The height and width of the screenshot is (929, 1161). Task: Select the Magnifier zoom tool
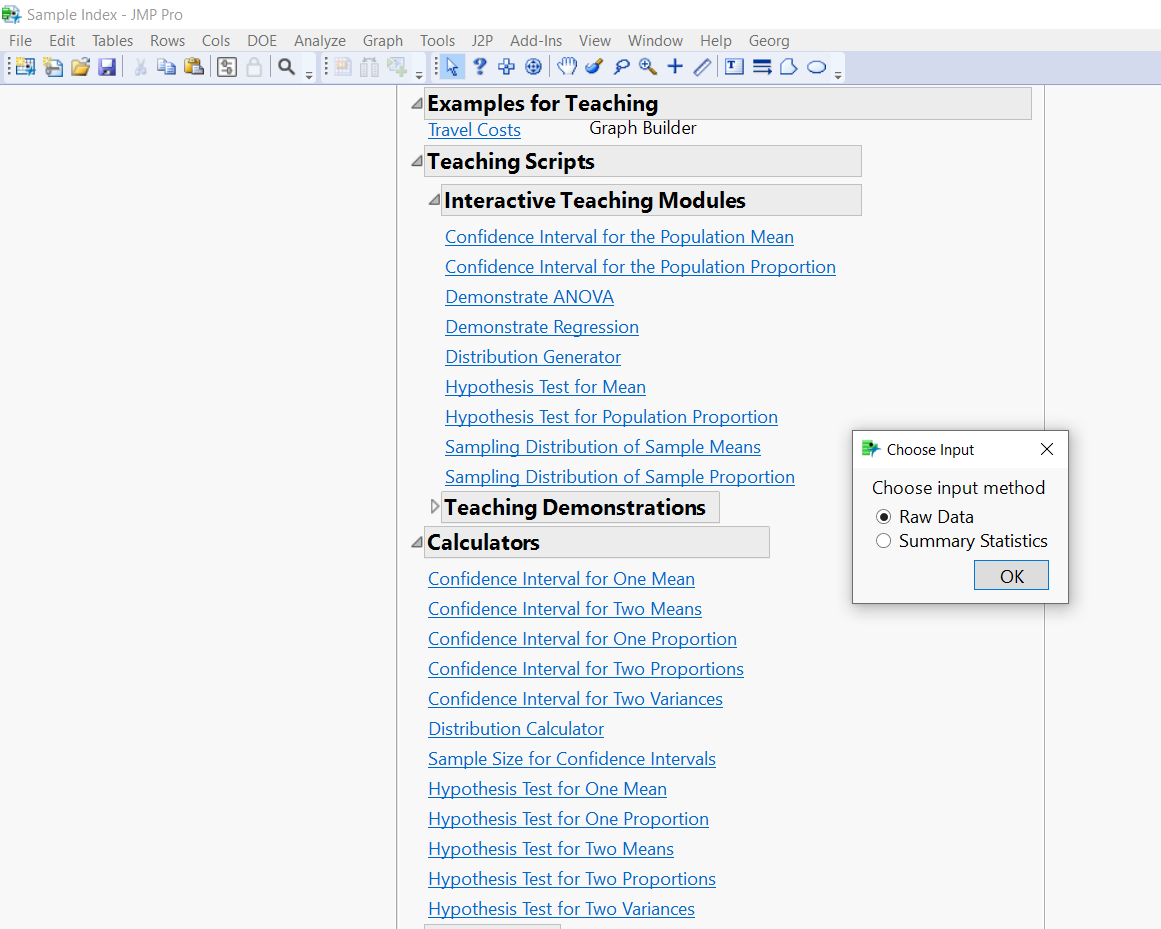(648, 67)
